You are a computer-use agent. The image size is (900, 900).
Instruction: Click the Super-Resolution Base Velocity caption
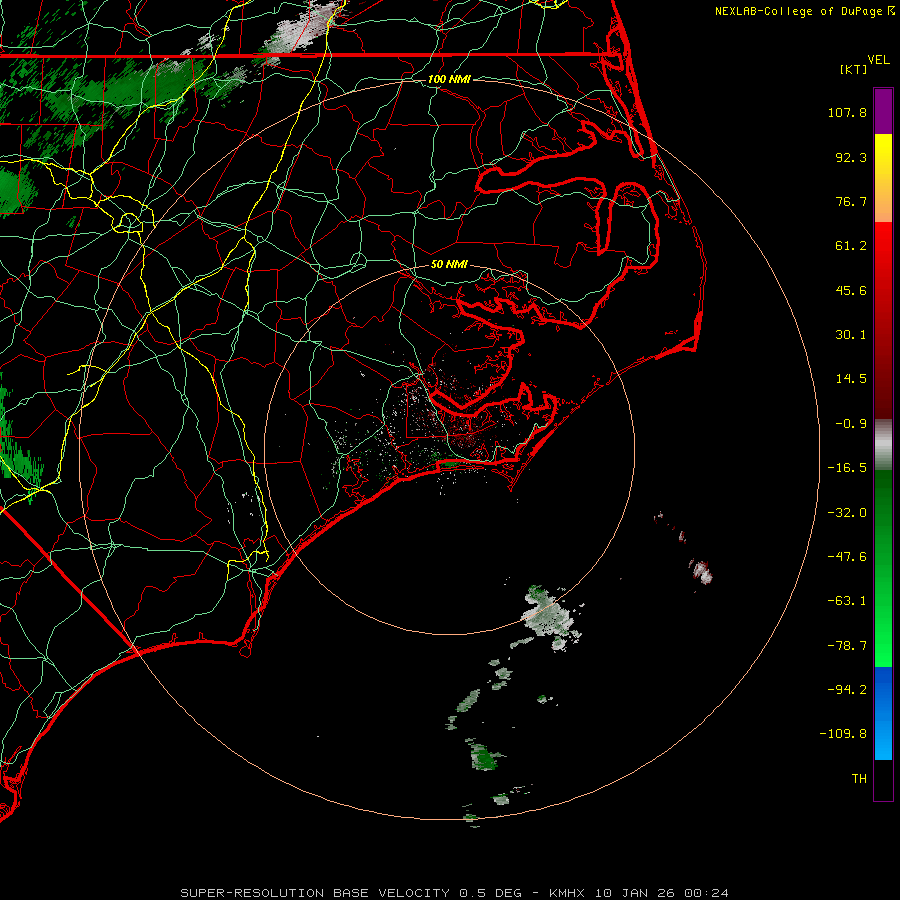tap(455, 893)
